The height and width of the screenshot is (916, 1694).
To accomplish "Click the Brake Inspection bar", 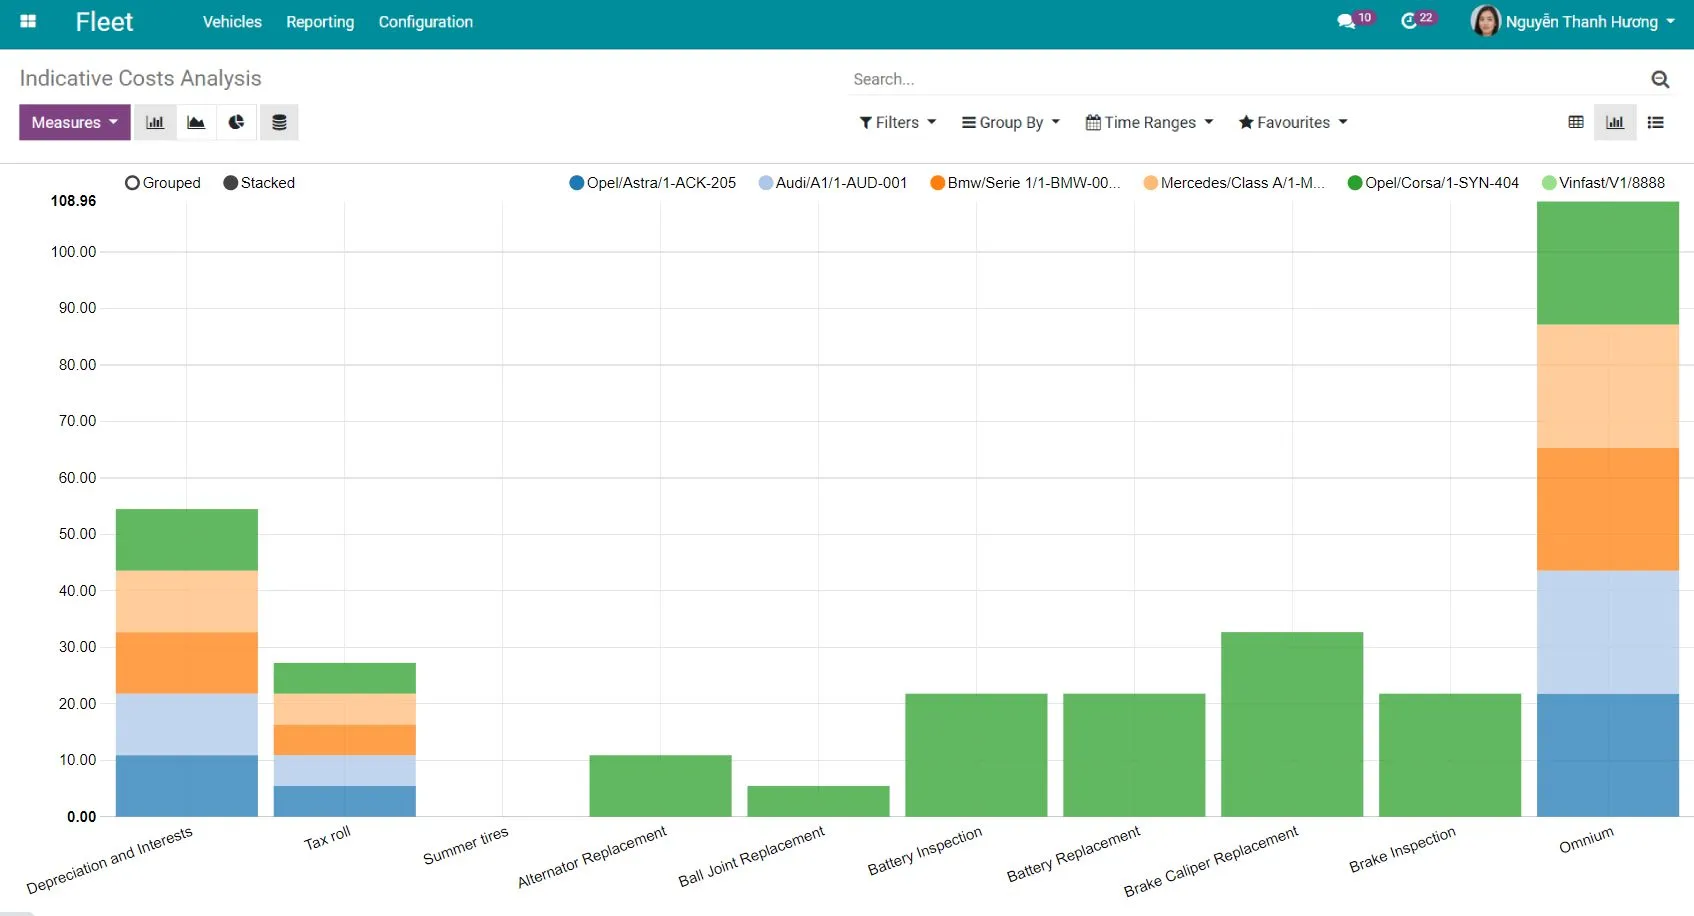I will click(1450, 755).
